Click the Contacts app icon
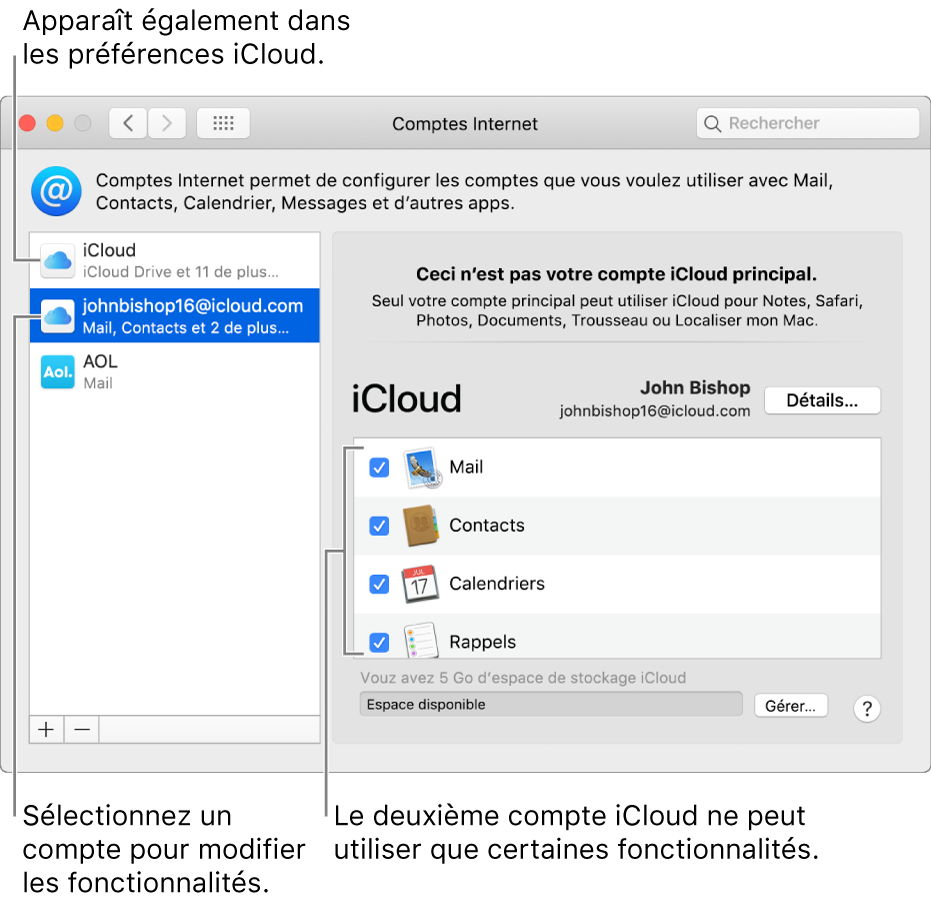The image size is (931, 902). 421,525
